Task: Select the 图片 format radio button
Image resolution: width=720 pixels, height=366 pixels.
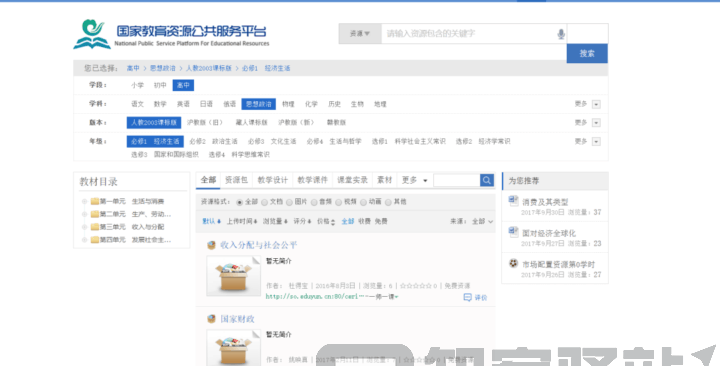Action: (x=289, y=202)
